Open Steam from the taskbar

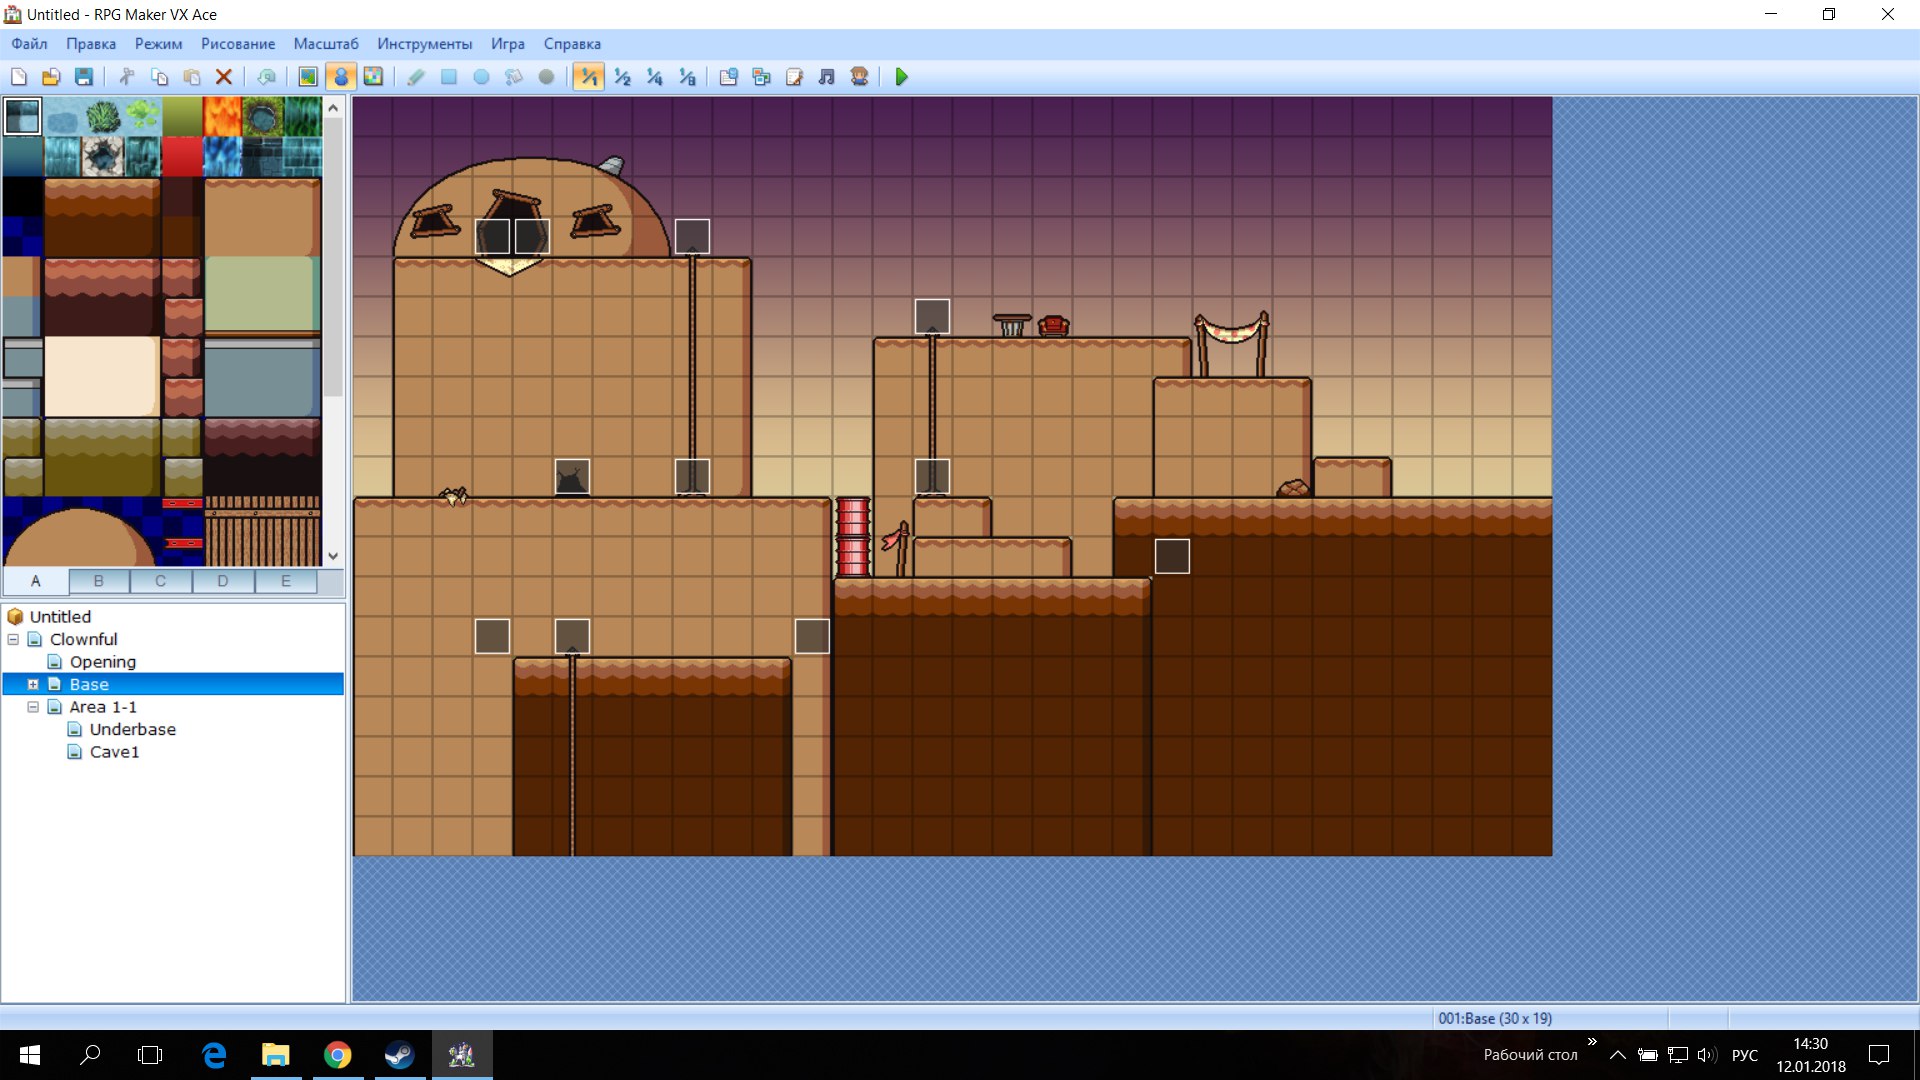400,1055
